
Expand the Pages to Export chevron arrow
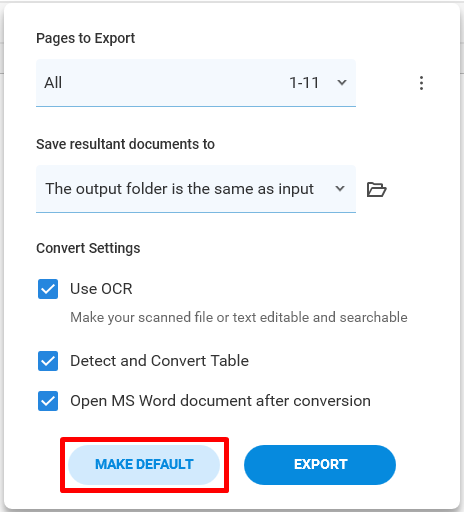coord(342,82)
